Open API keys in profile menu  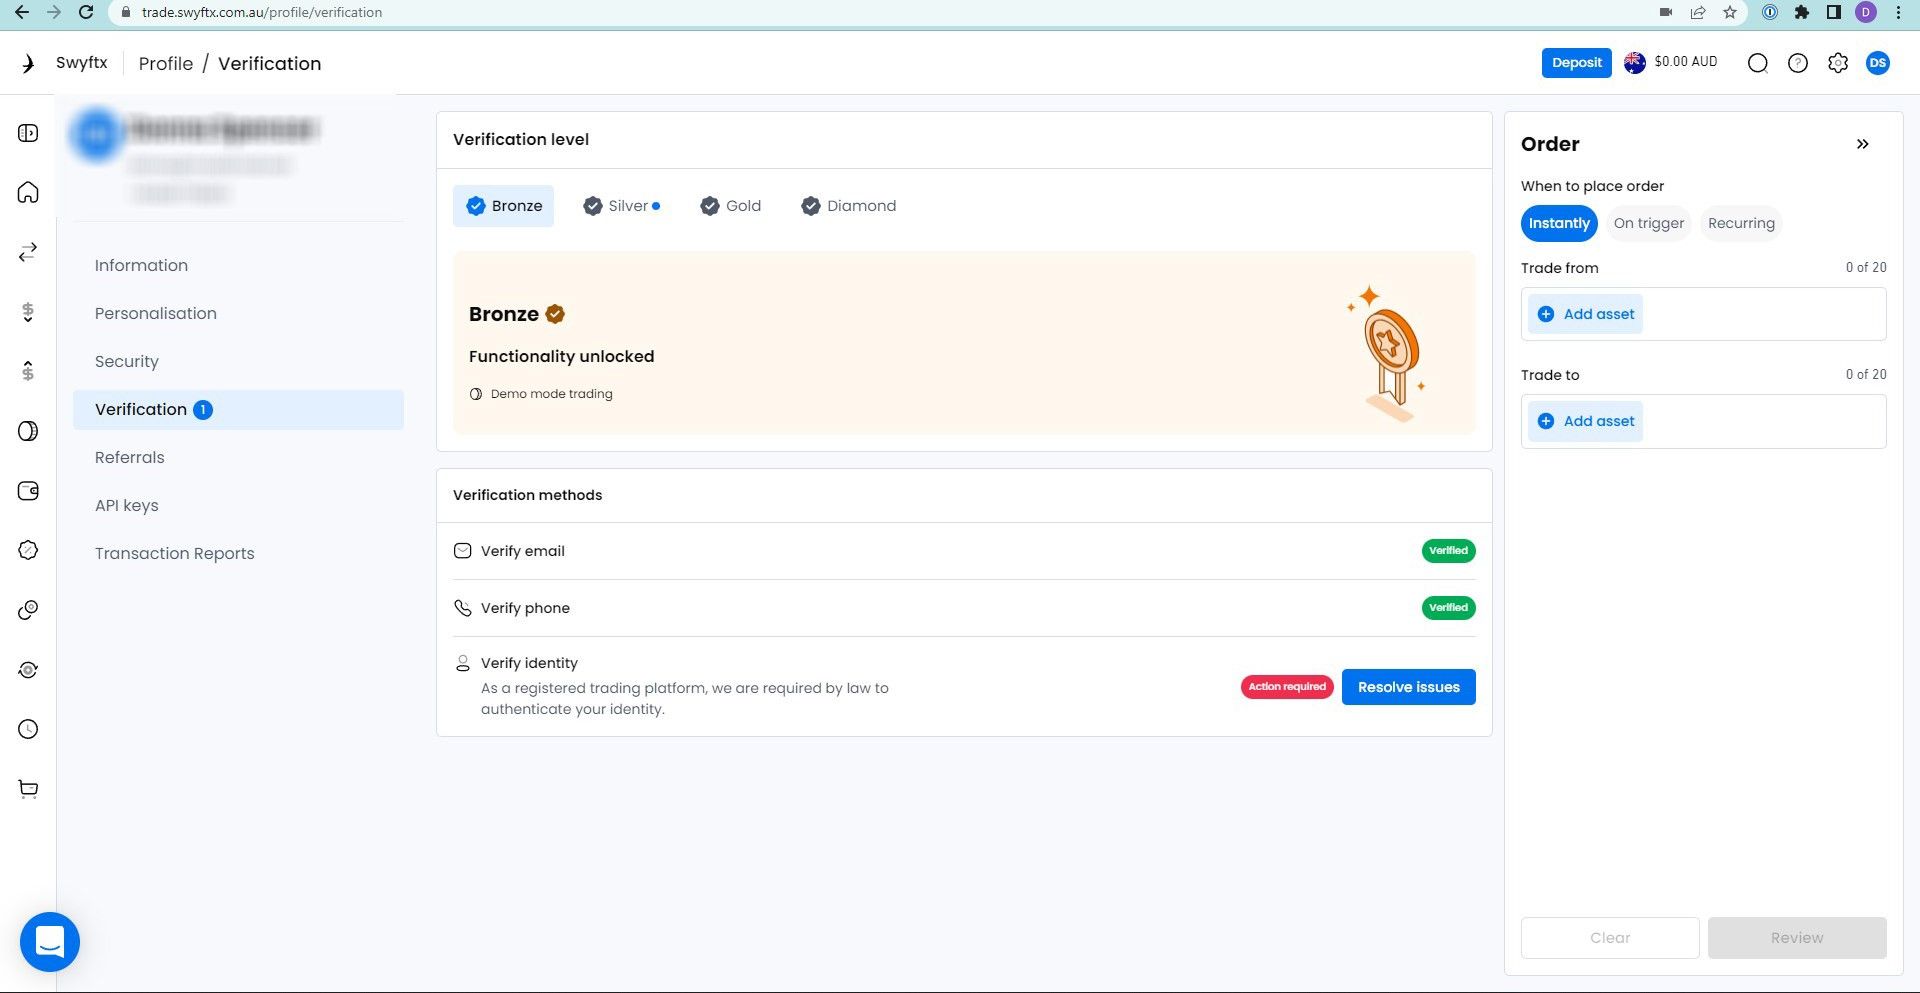coord(238,506)
